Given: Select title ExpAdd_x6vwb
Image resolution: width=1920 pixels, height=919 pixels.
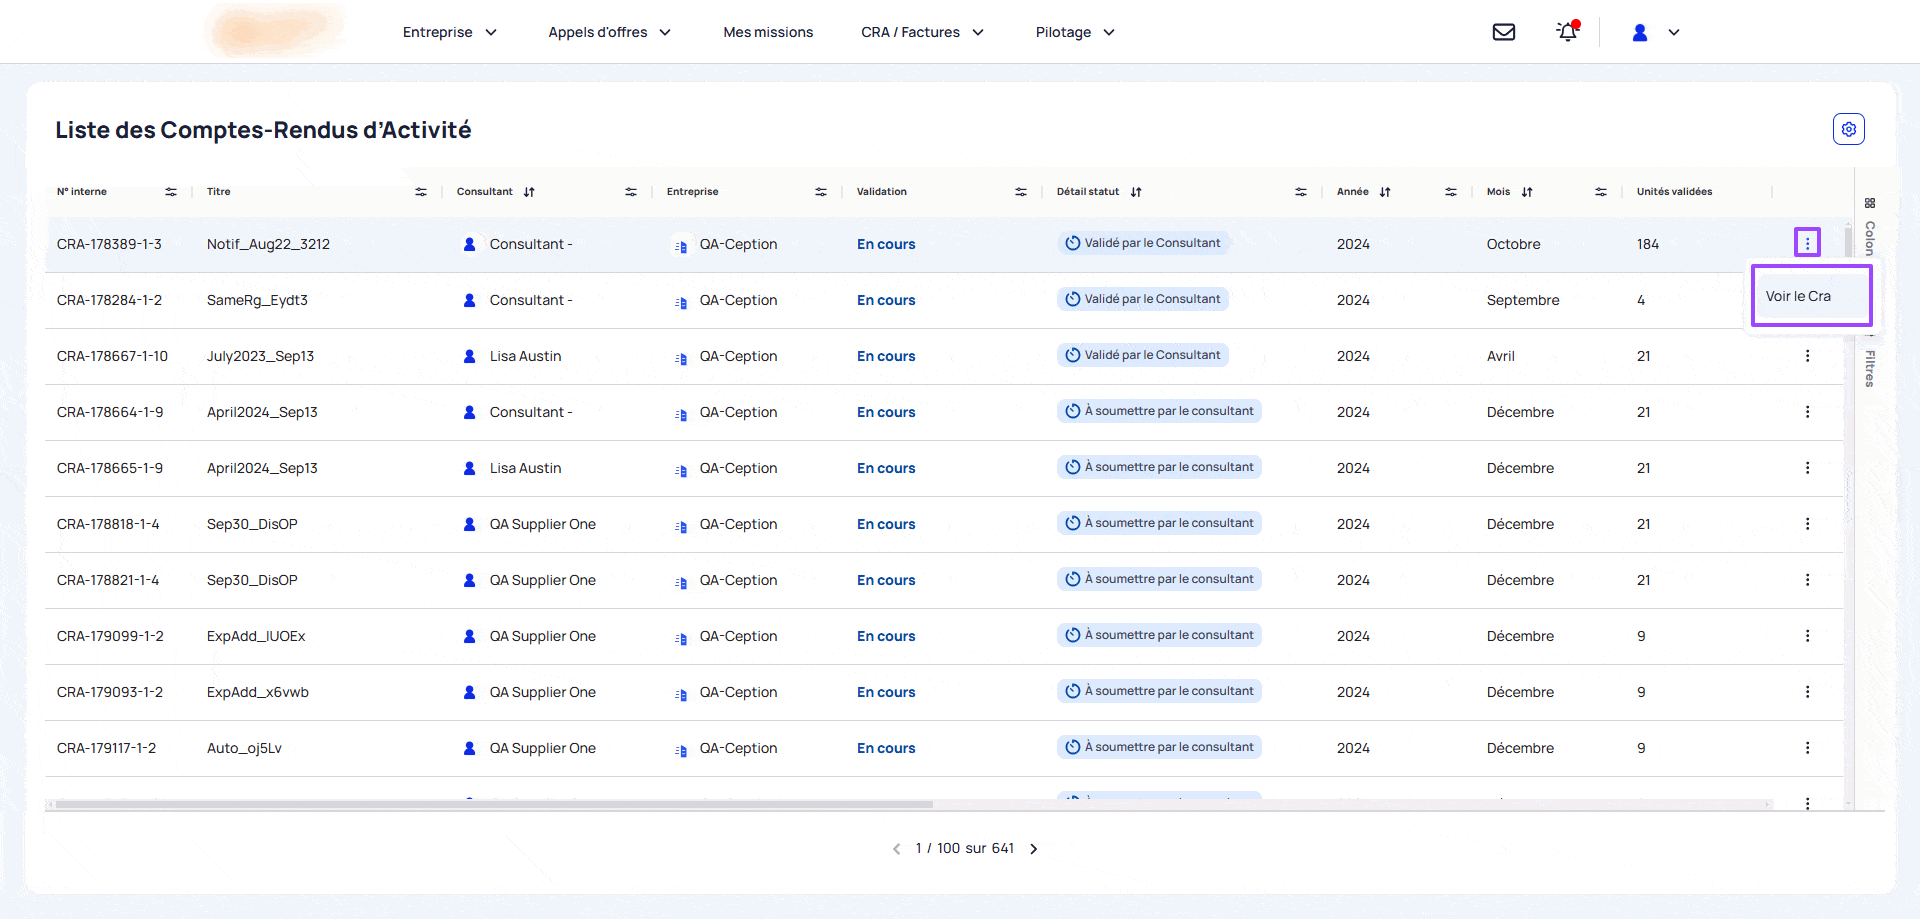Looking at the screenshot, I should coord(258,692).
